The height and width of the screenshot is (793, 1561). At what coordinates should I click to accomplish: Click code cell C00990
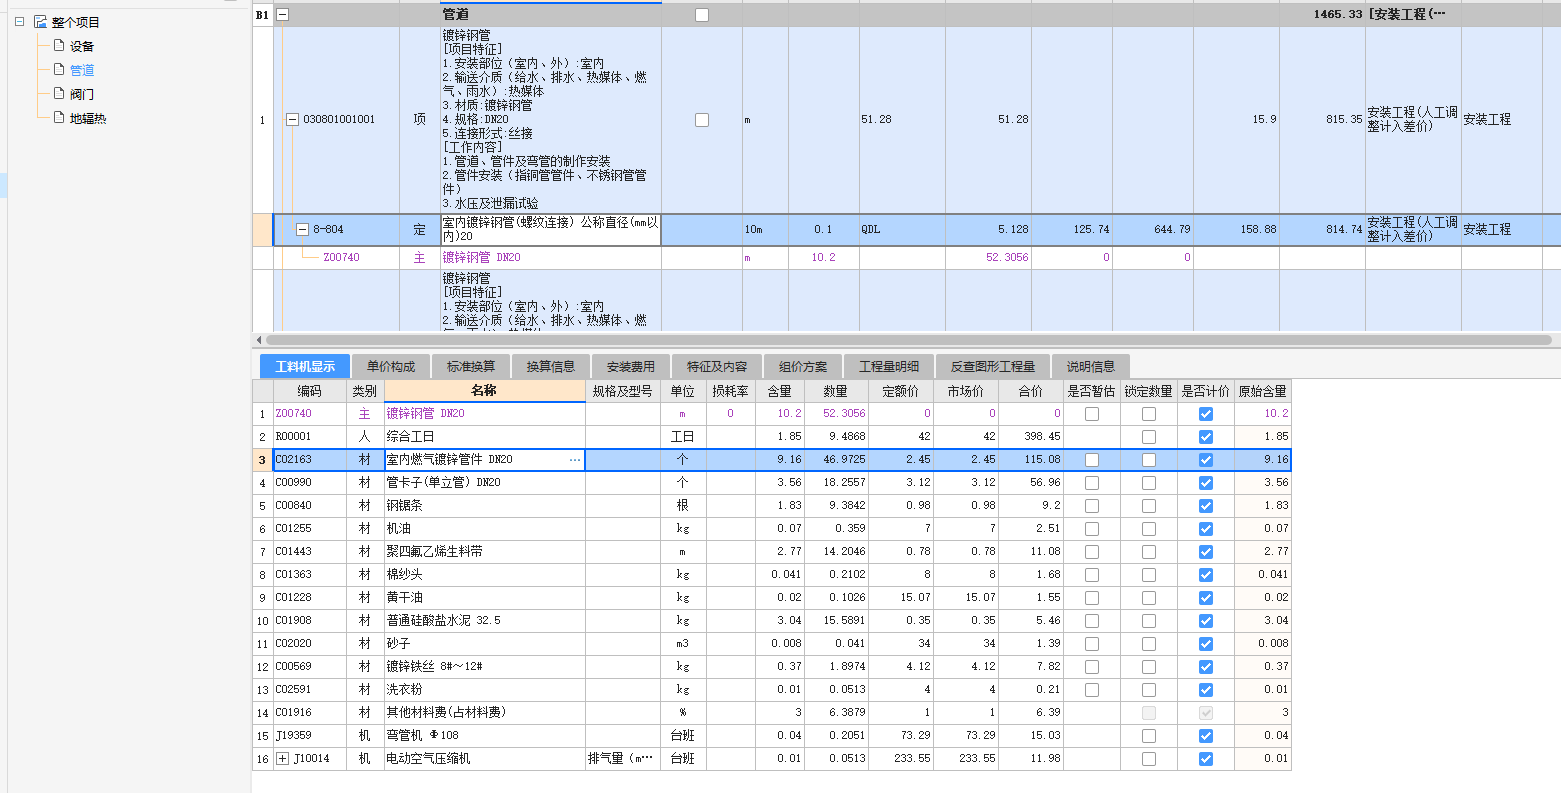[x=310, y=483]
